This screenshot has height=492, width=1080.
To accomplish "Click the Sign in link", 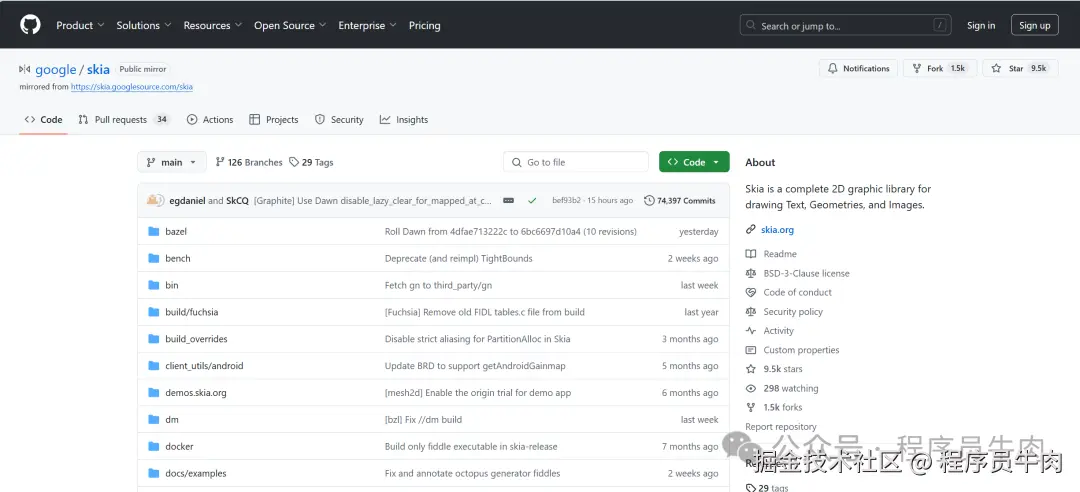I will pyautogui.click(x=981, y=25).
